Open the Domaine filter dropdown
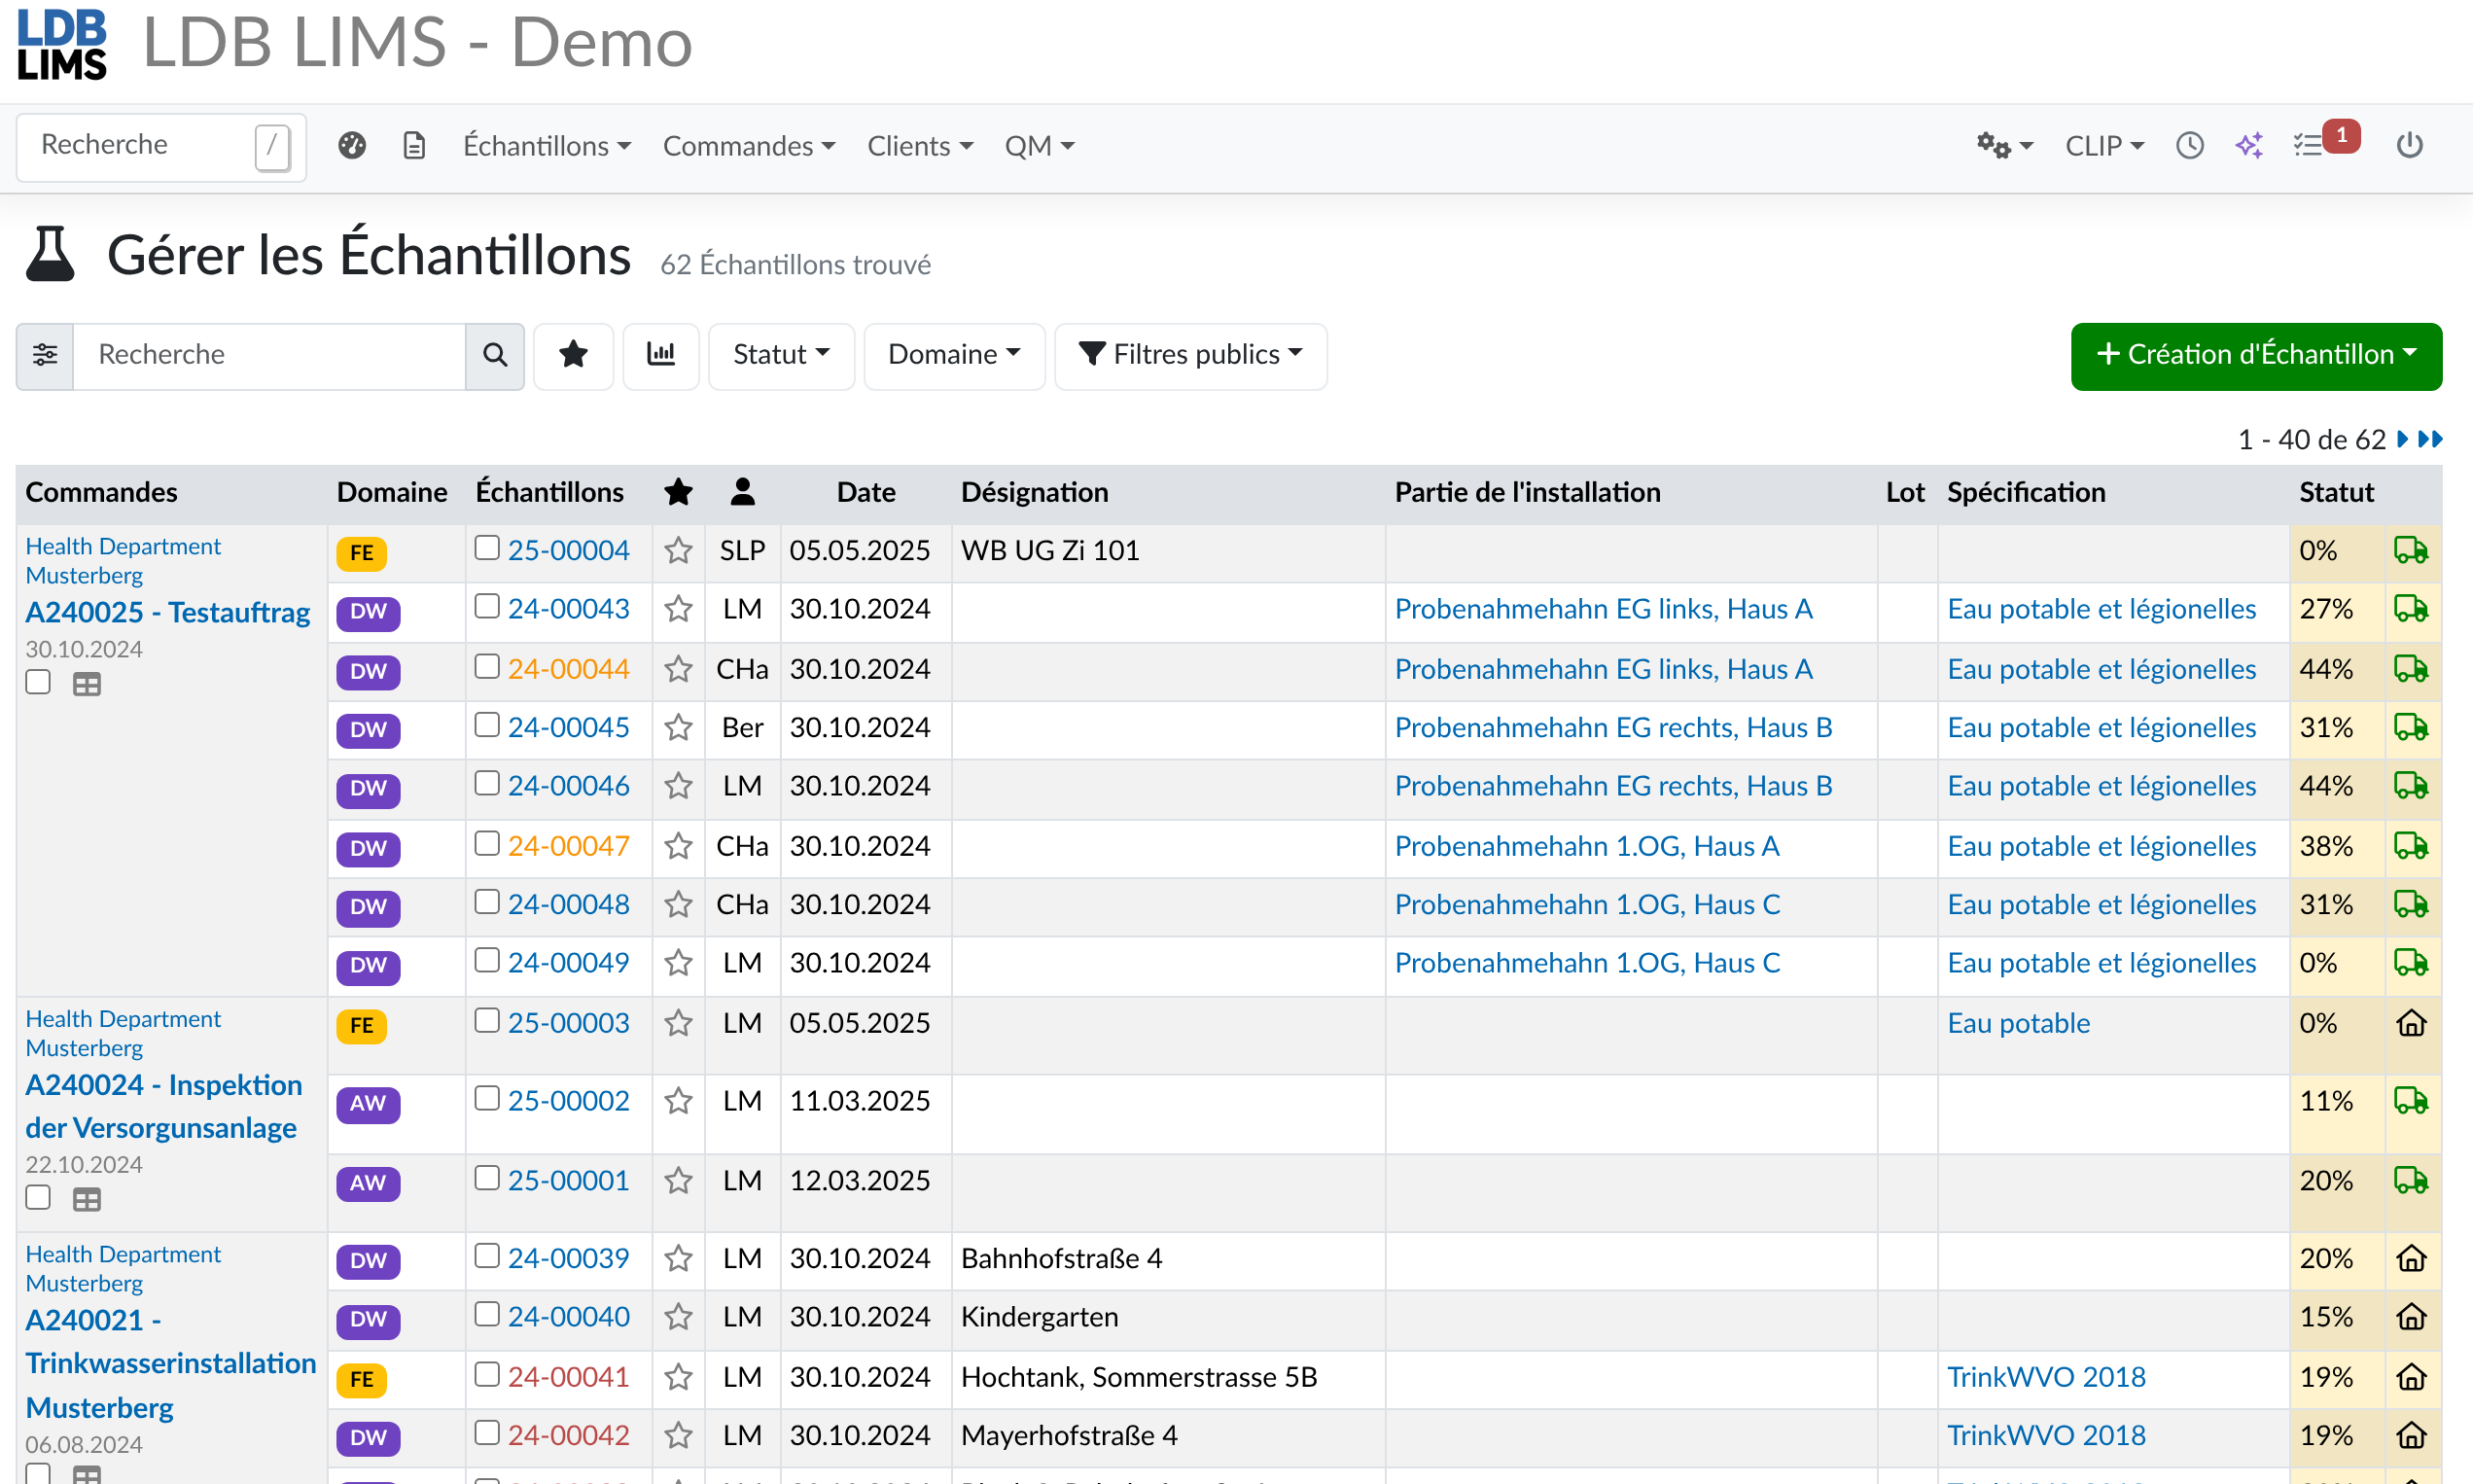 pyautogui.click(x=954, y=355)
